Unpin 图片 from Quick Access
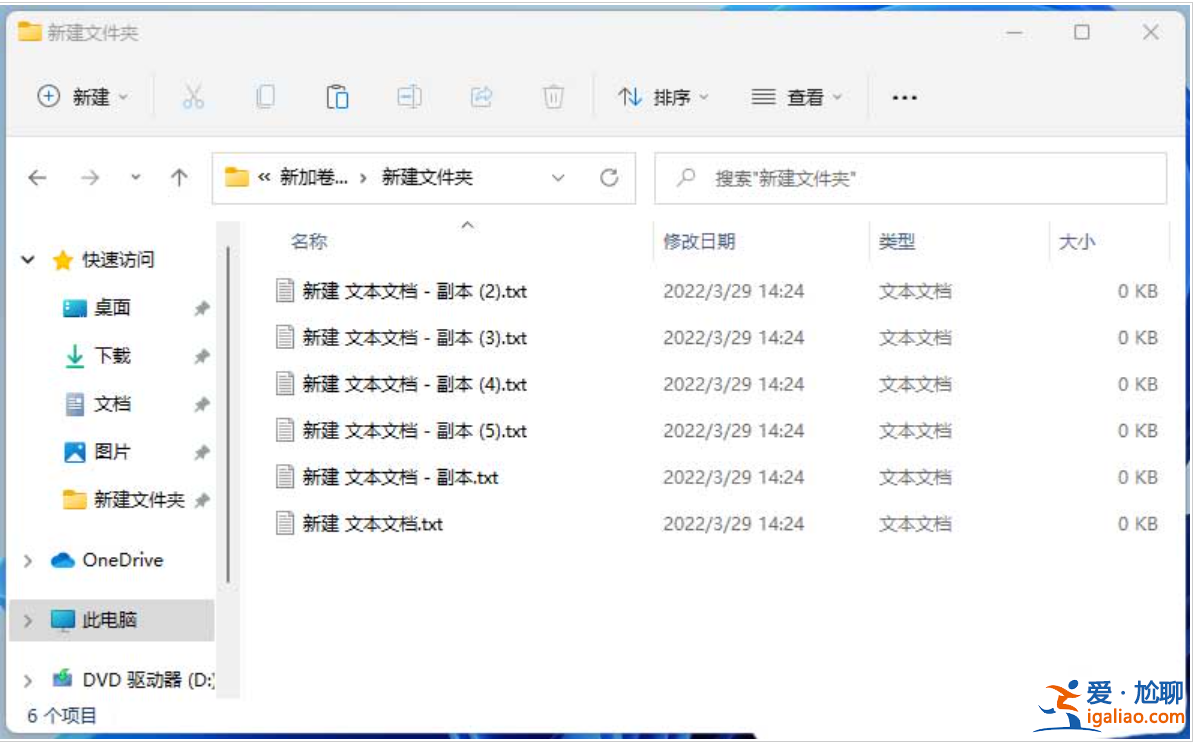The width and height of the screenshot is (1197, 744). [200, 451]
